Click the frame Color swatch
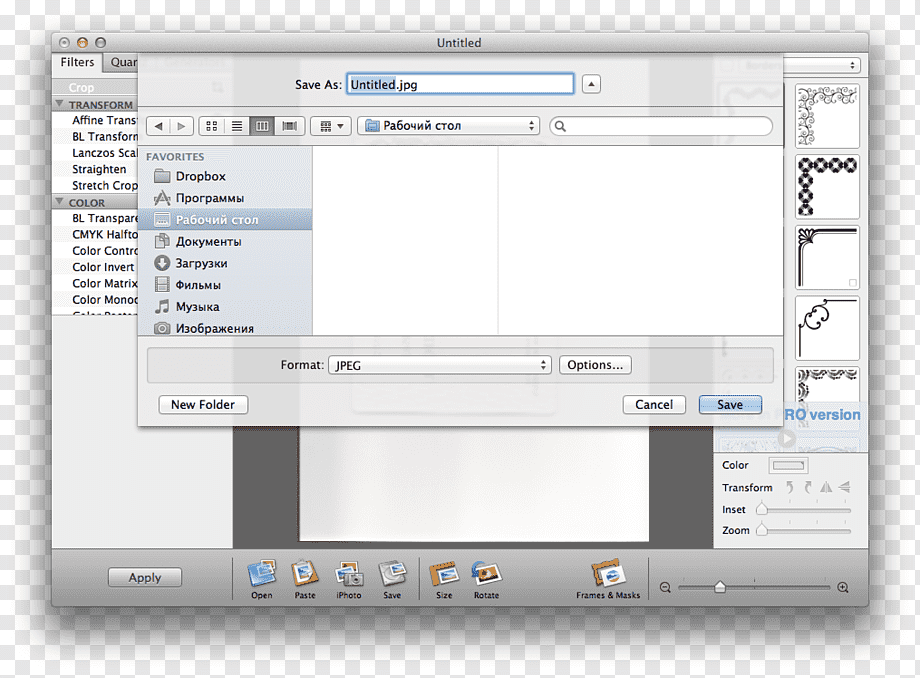Screen dimensions: 920x678 [x=788, y=466]
